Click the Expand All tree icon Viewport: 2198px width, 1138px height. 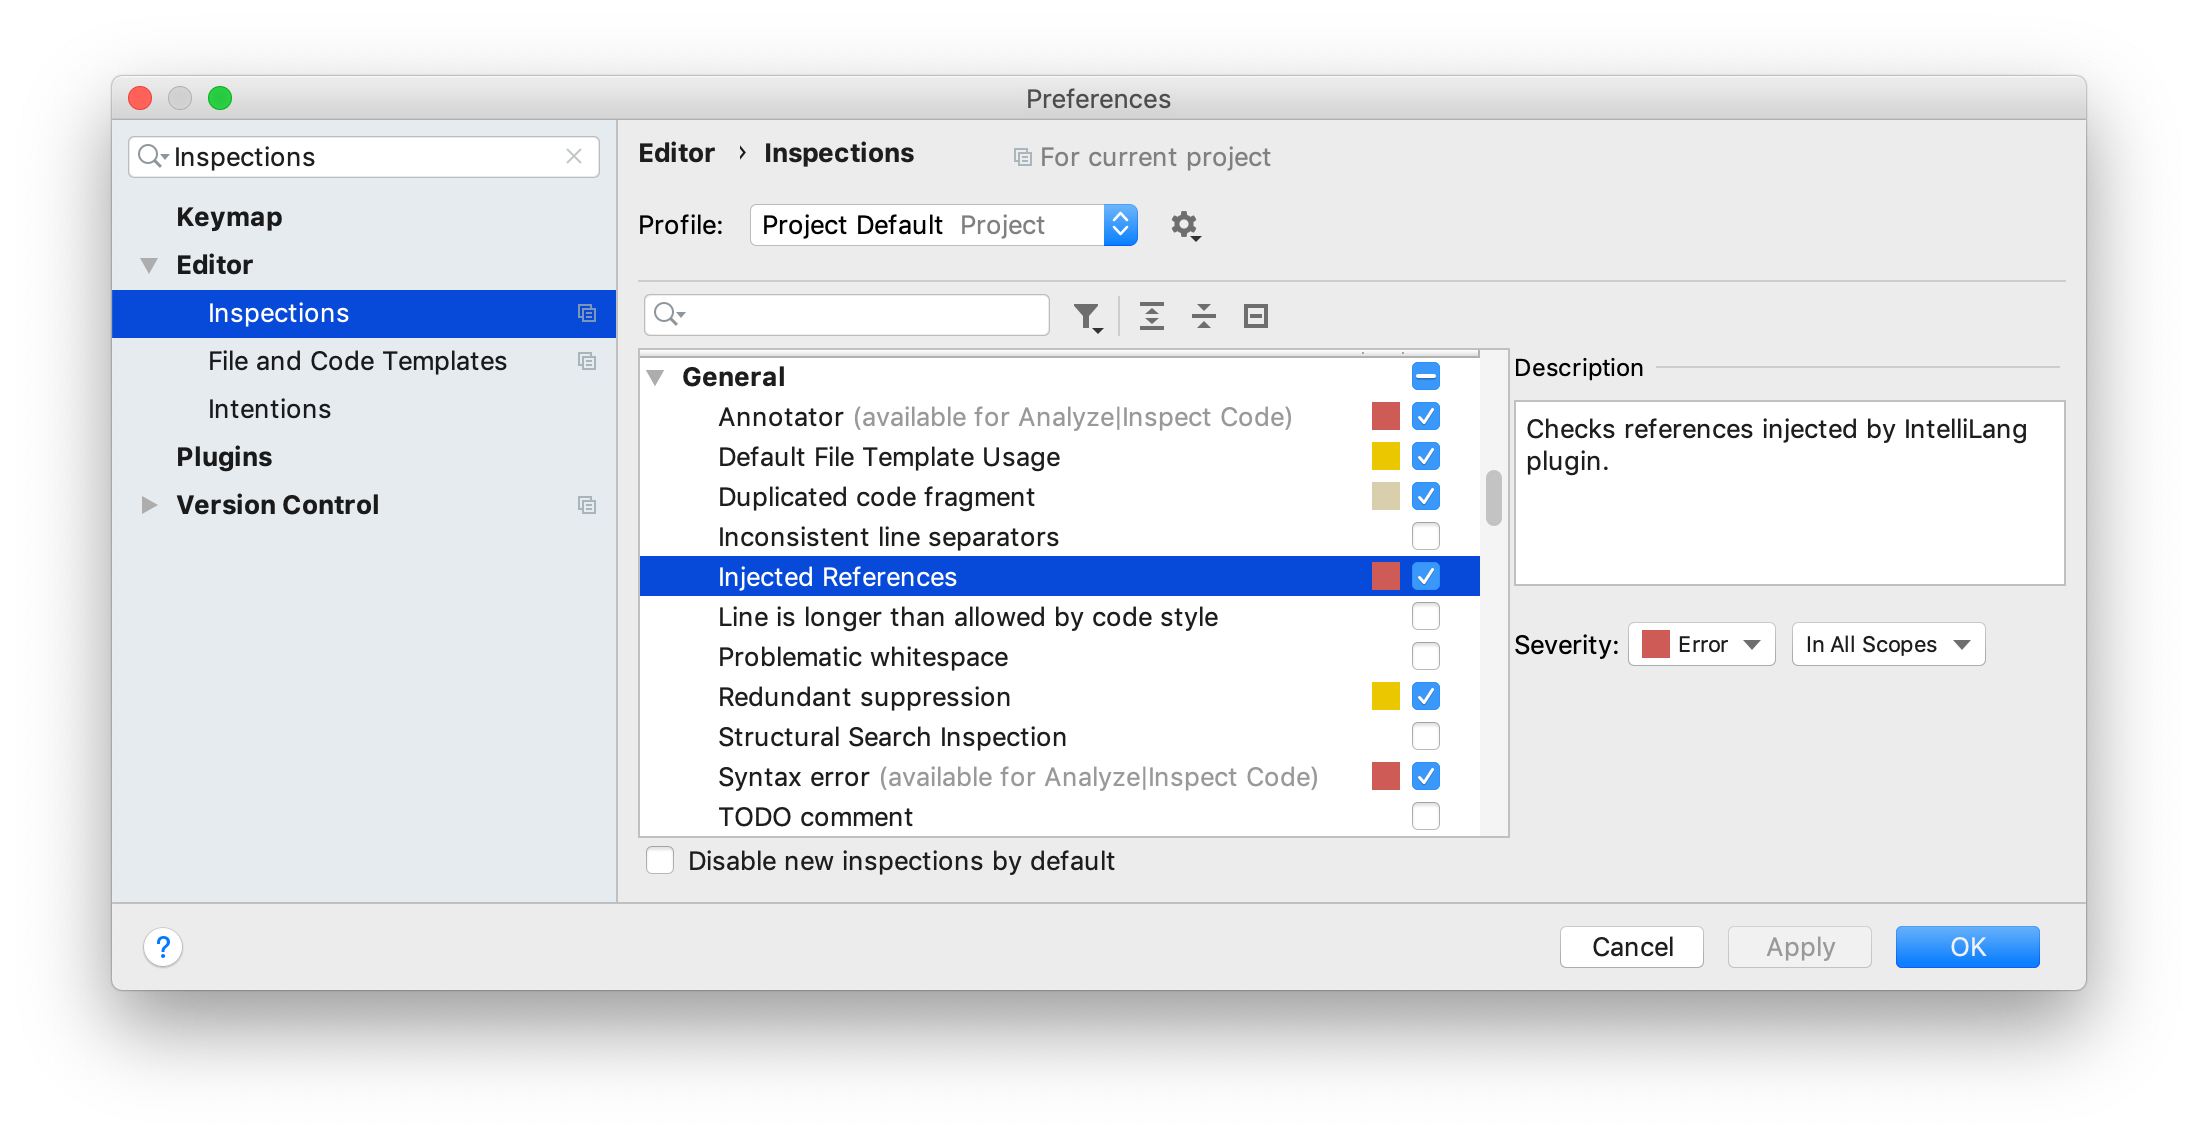pos(1152,316)
